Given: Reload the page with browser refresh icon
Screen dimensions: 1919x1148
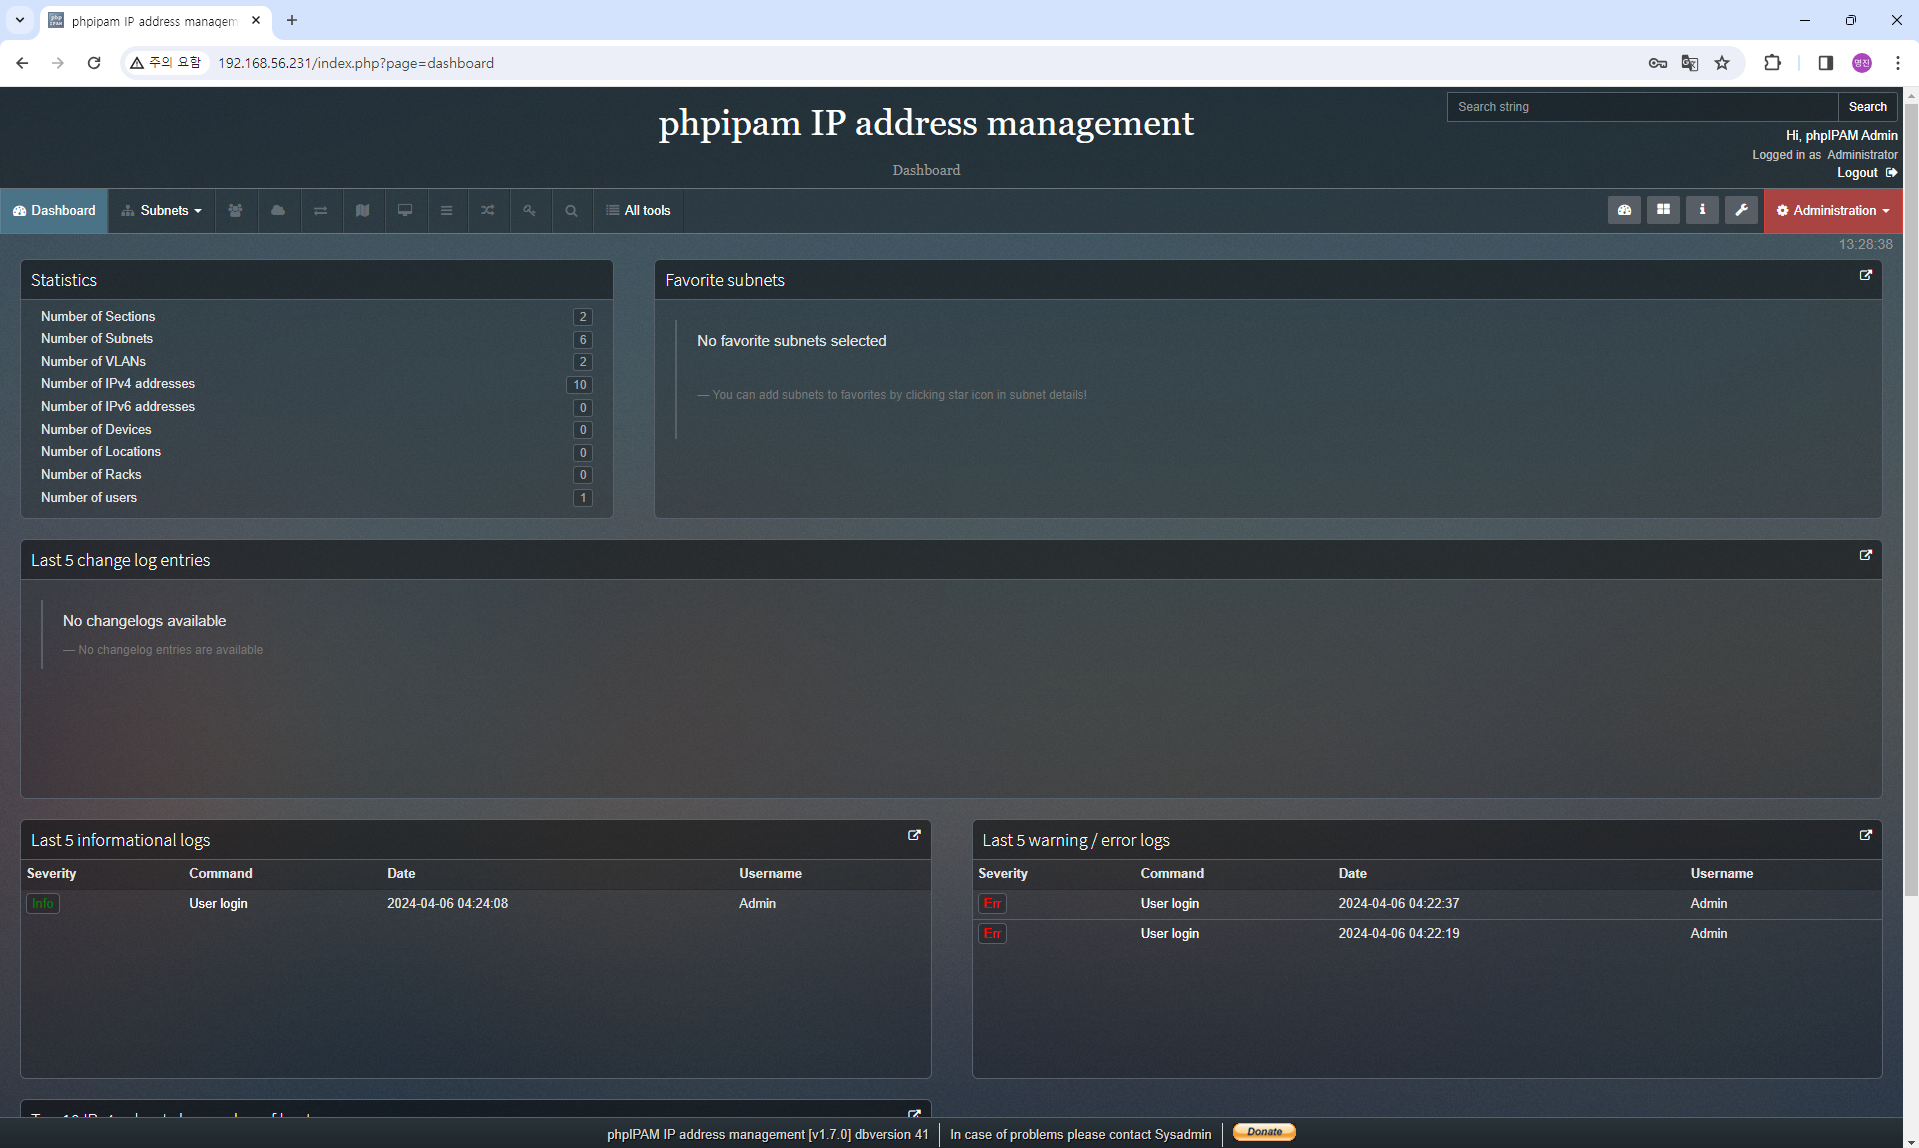Looking at the screenshot, I should (x=94, y=63).
